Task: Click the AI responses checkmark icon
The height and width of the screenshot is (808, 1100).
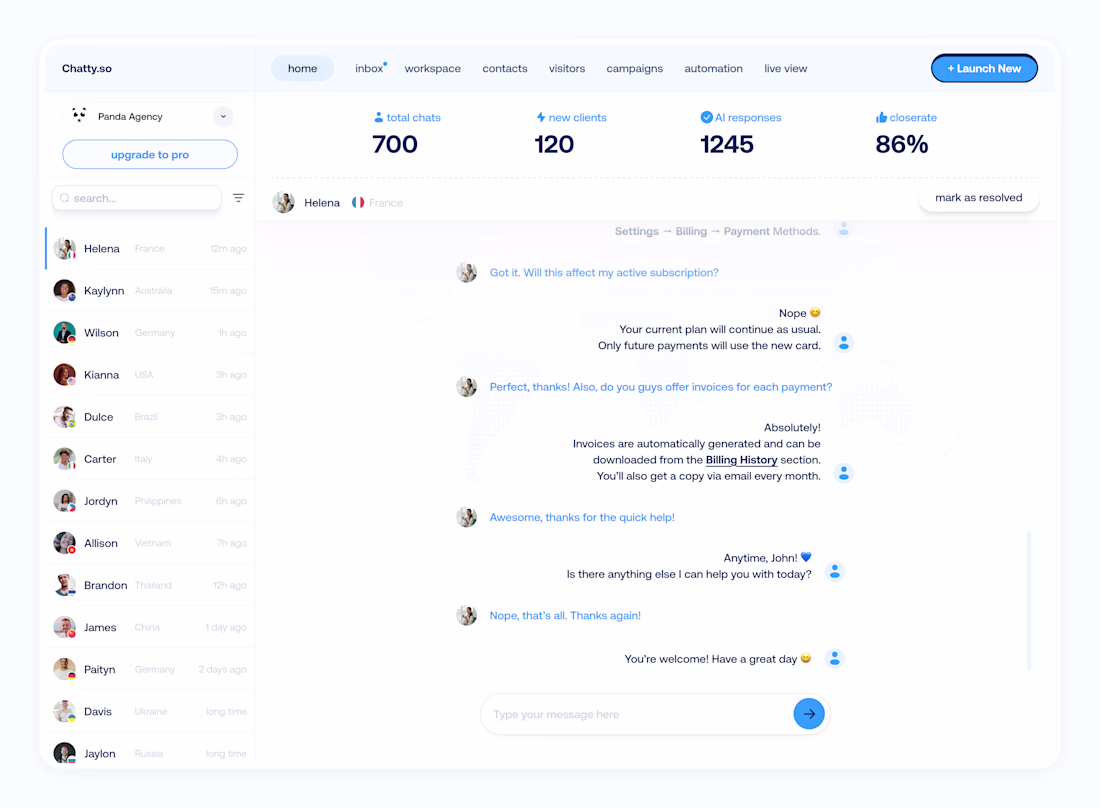Action: (x=706, y=117)
